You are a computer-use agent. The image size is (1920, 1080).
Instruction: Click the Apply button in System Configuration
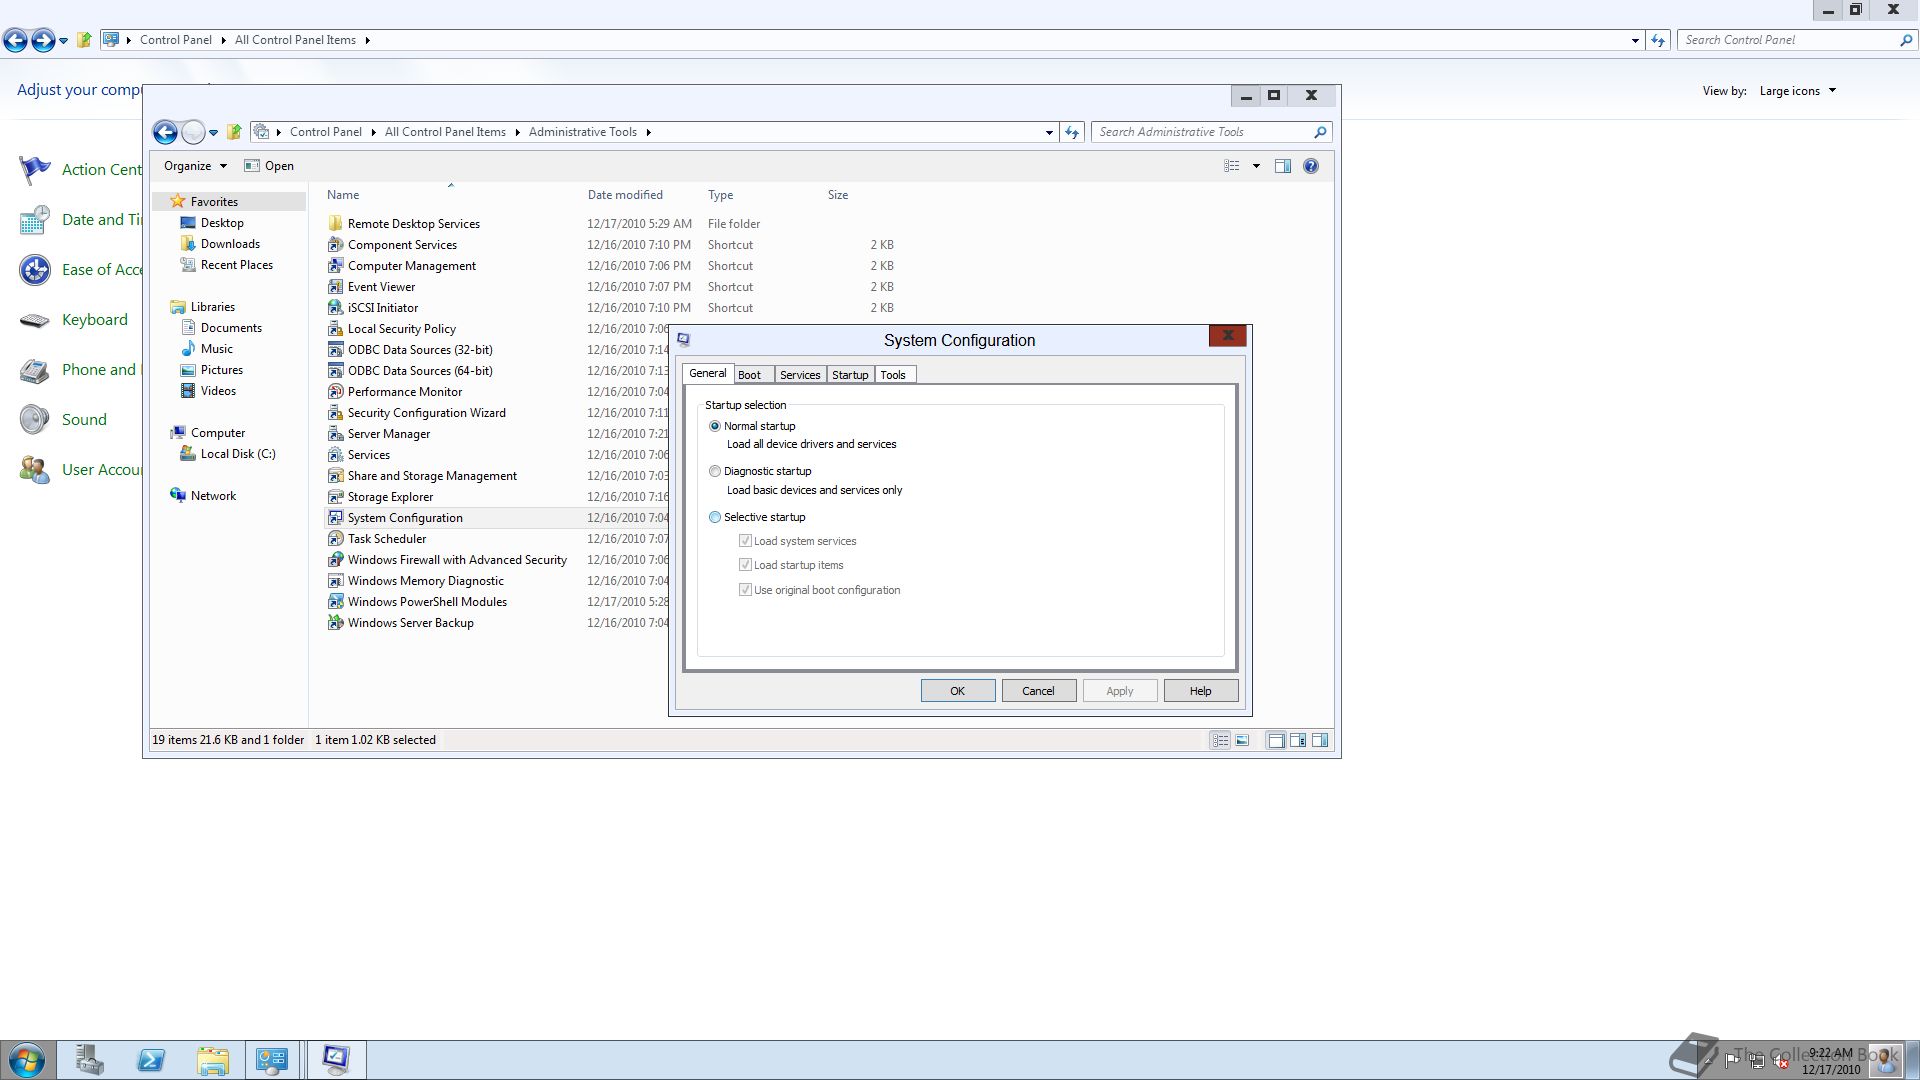[1120, 691]
